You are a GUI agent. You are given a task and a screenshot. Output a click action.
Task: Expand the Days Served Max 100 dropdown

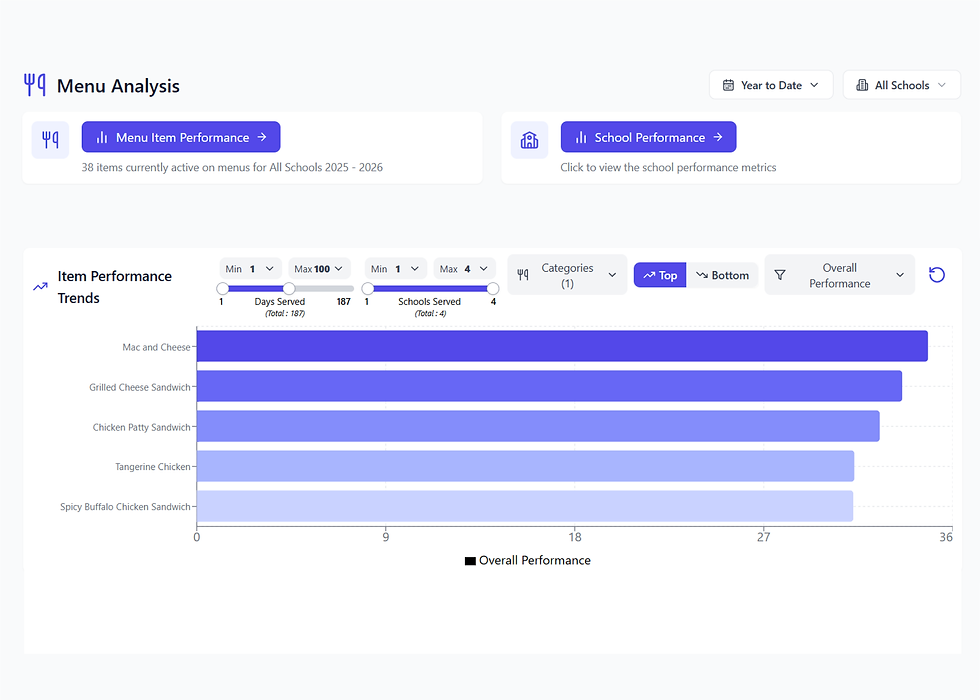[319, 269]
